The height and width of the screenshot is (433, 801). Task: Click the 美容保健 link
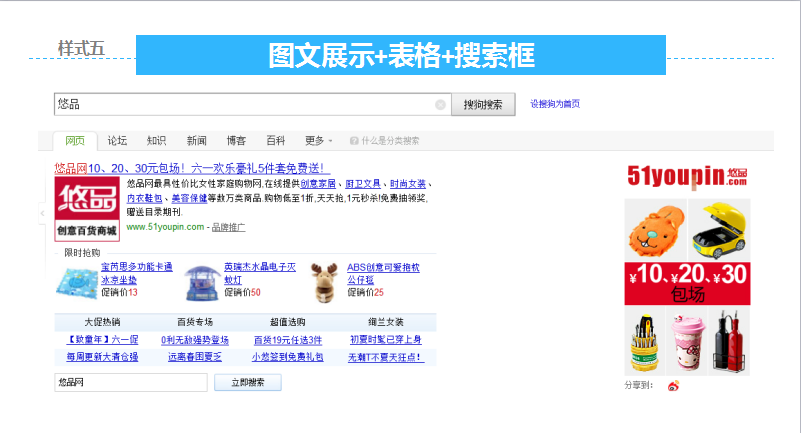pyautogui.click(x=189, y=198)
